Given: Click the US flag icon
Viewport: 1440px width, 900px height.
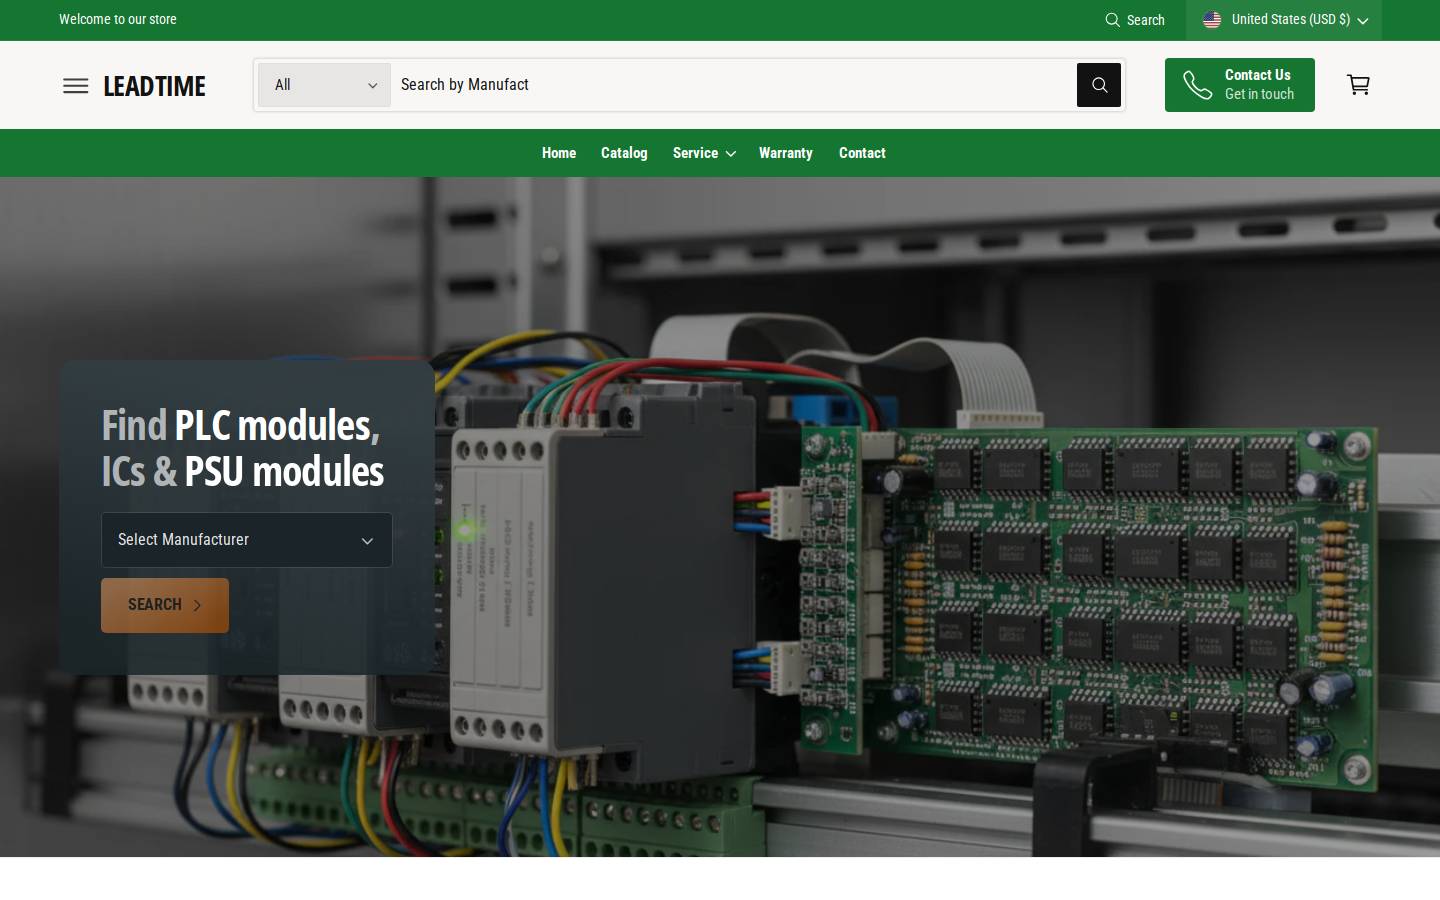Looking at the screenshot, I should (x=1212, y=20).
